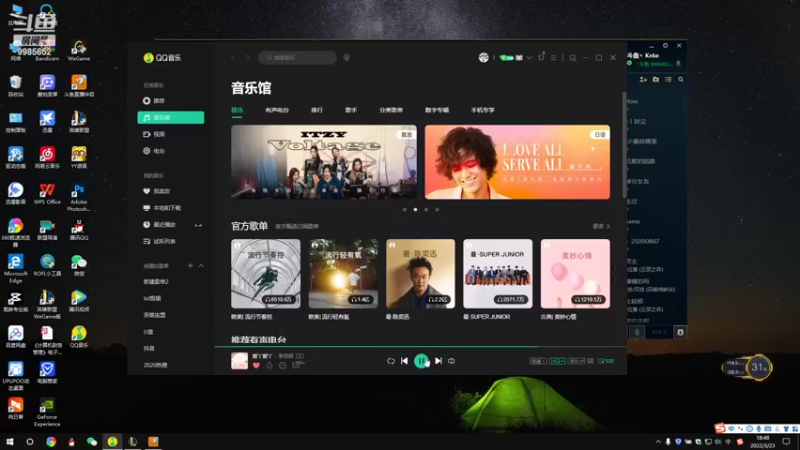Image resolution: width=800 pixels, height=450 pixels.
Task: Open 我喜欢 favorites with heart icon
Action: coord(157,191)
